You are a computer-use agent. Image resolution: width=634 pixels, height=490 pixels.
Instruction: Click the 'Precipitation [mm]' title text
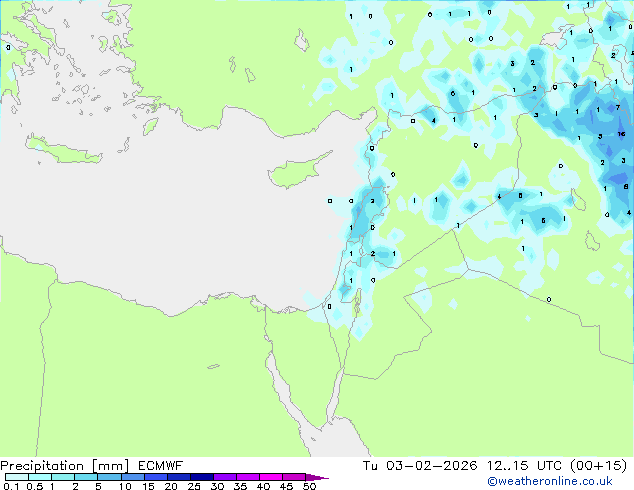point(65,466)
